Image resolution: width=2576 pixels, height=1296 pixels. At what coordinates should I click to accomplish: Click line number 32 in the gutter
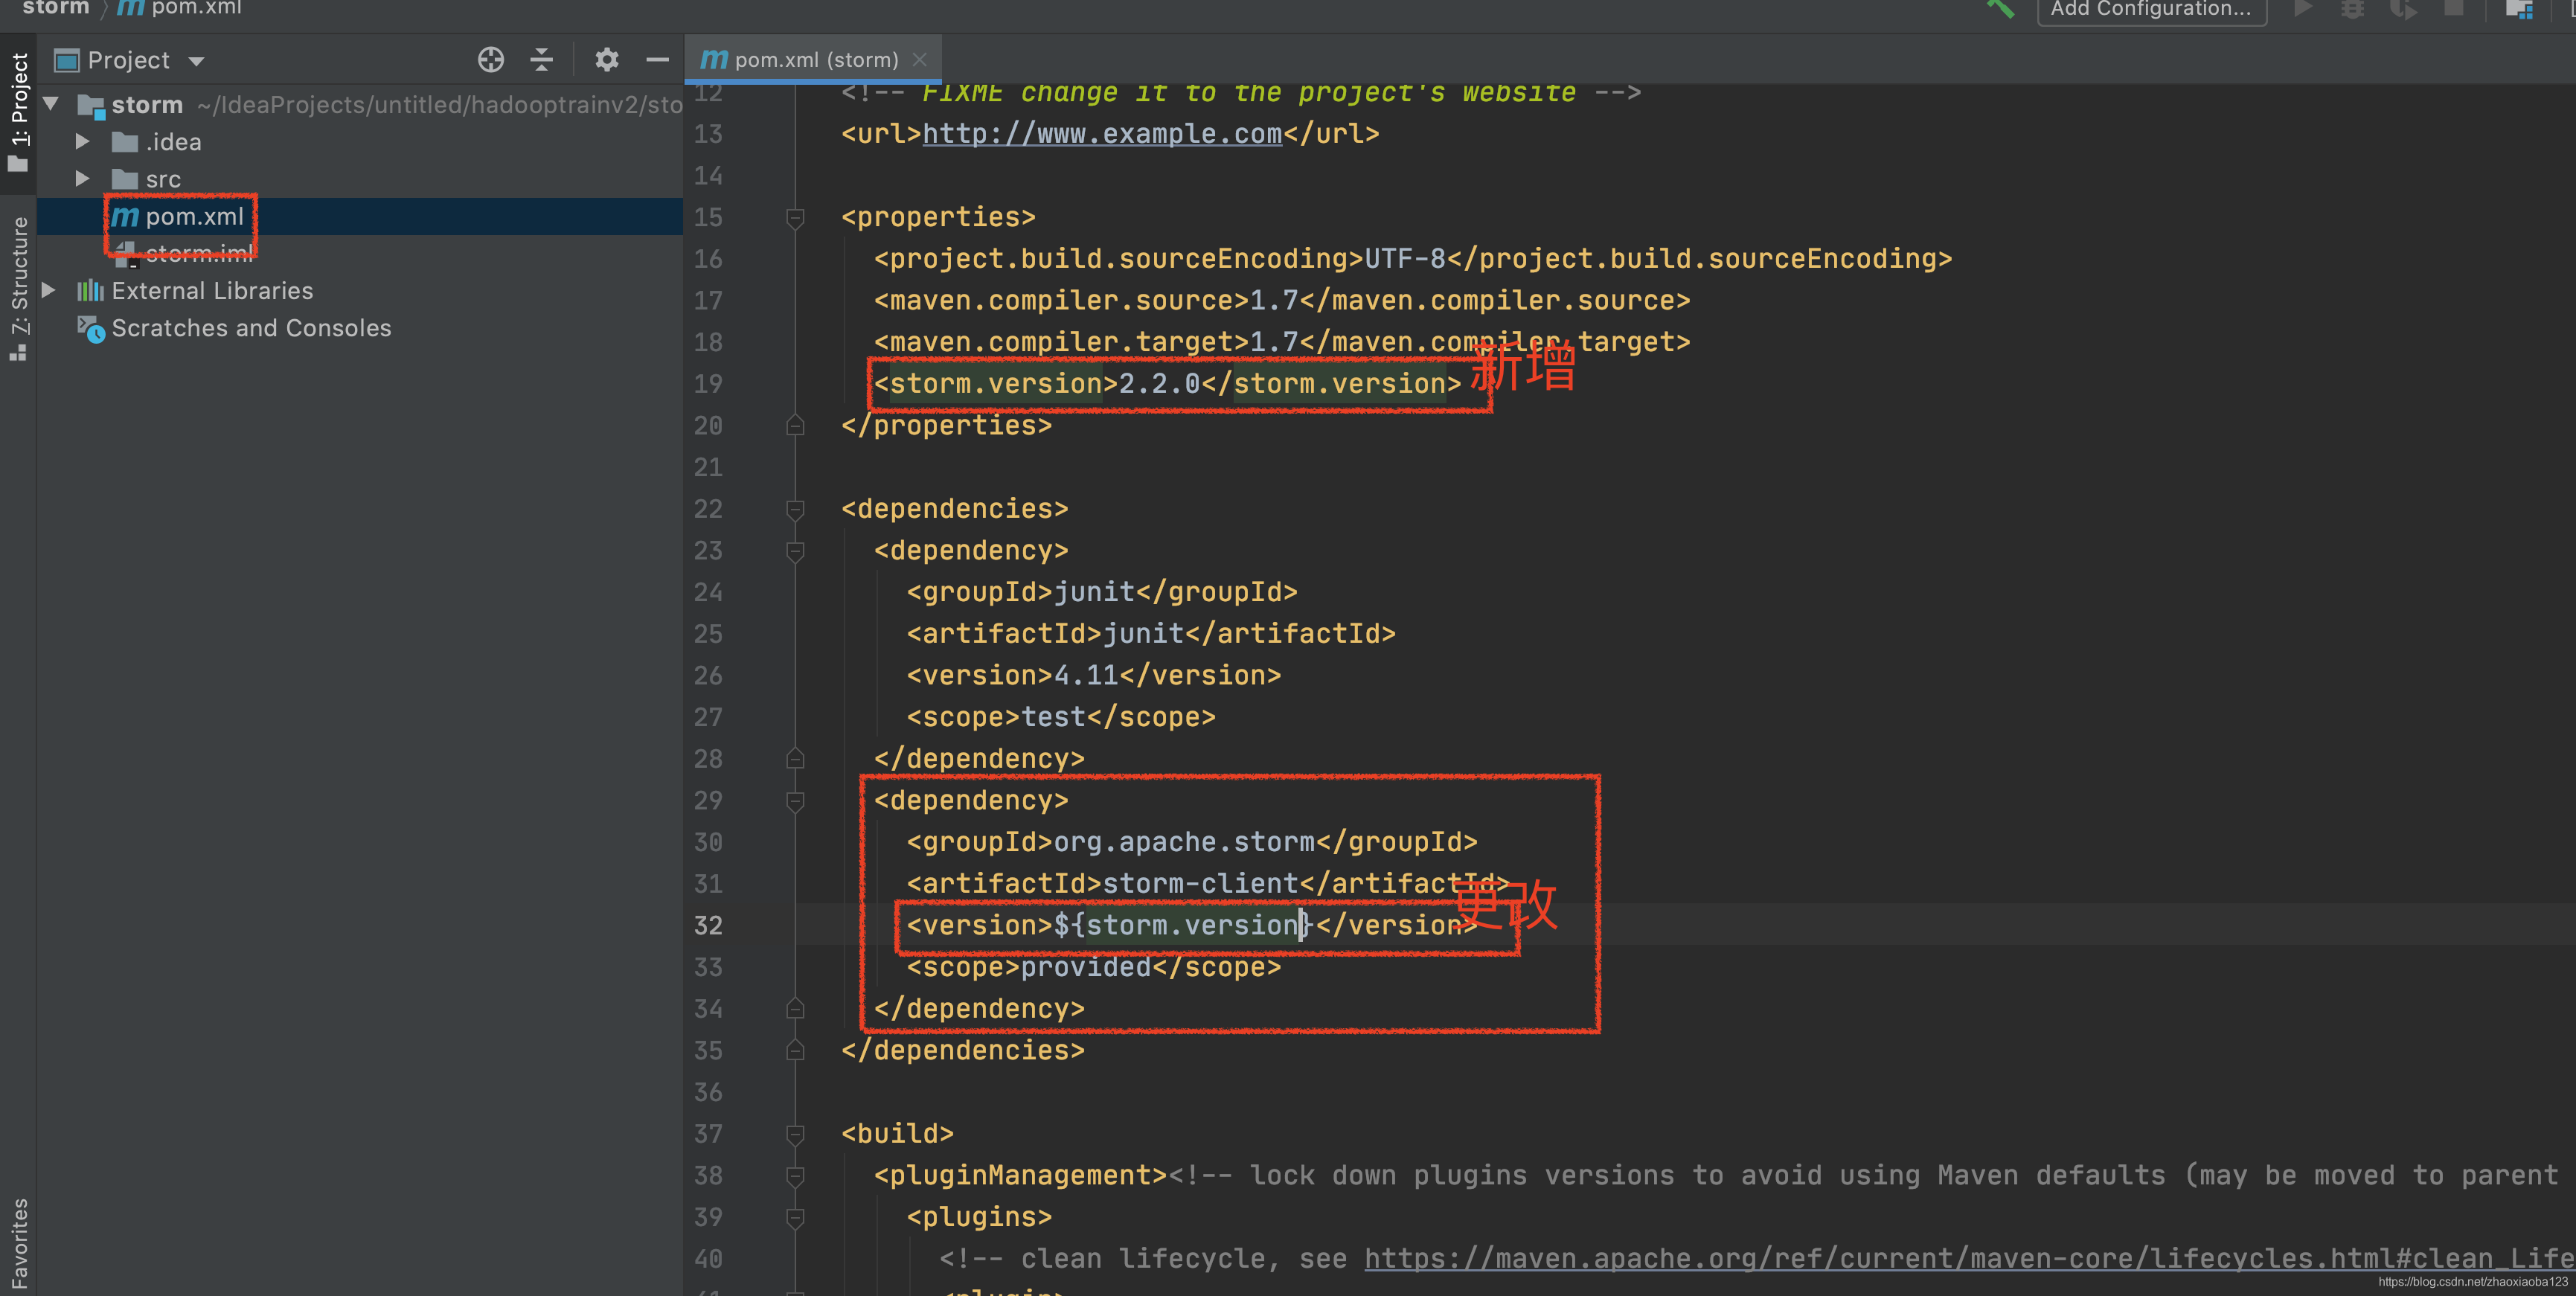pyautogui.click(x=708, y=926)
